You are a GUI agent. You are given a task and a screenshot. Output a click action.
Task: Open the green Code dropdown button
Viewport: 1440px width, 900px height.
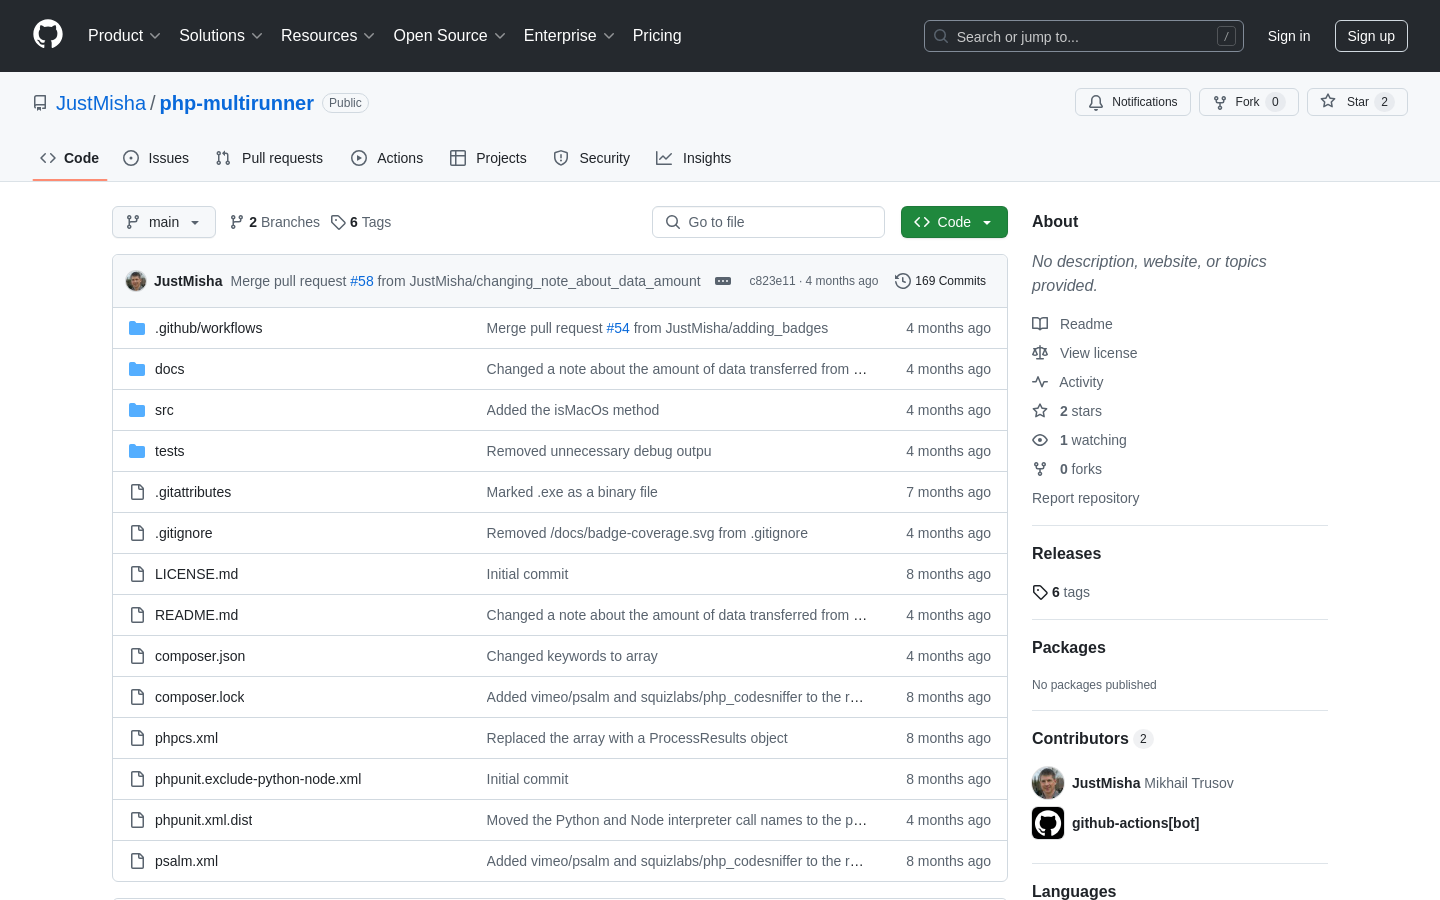(954, 222)
